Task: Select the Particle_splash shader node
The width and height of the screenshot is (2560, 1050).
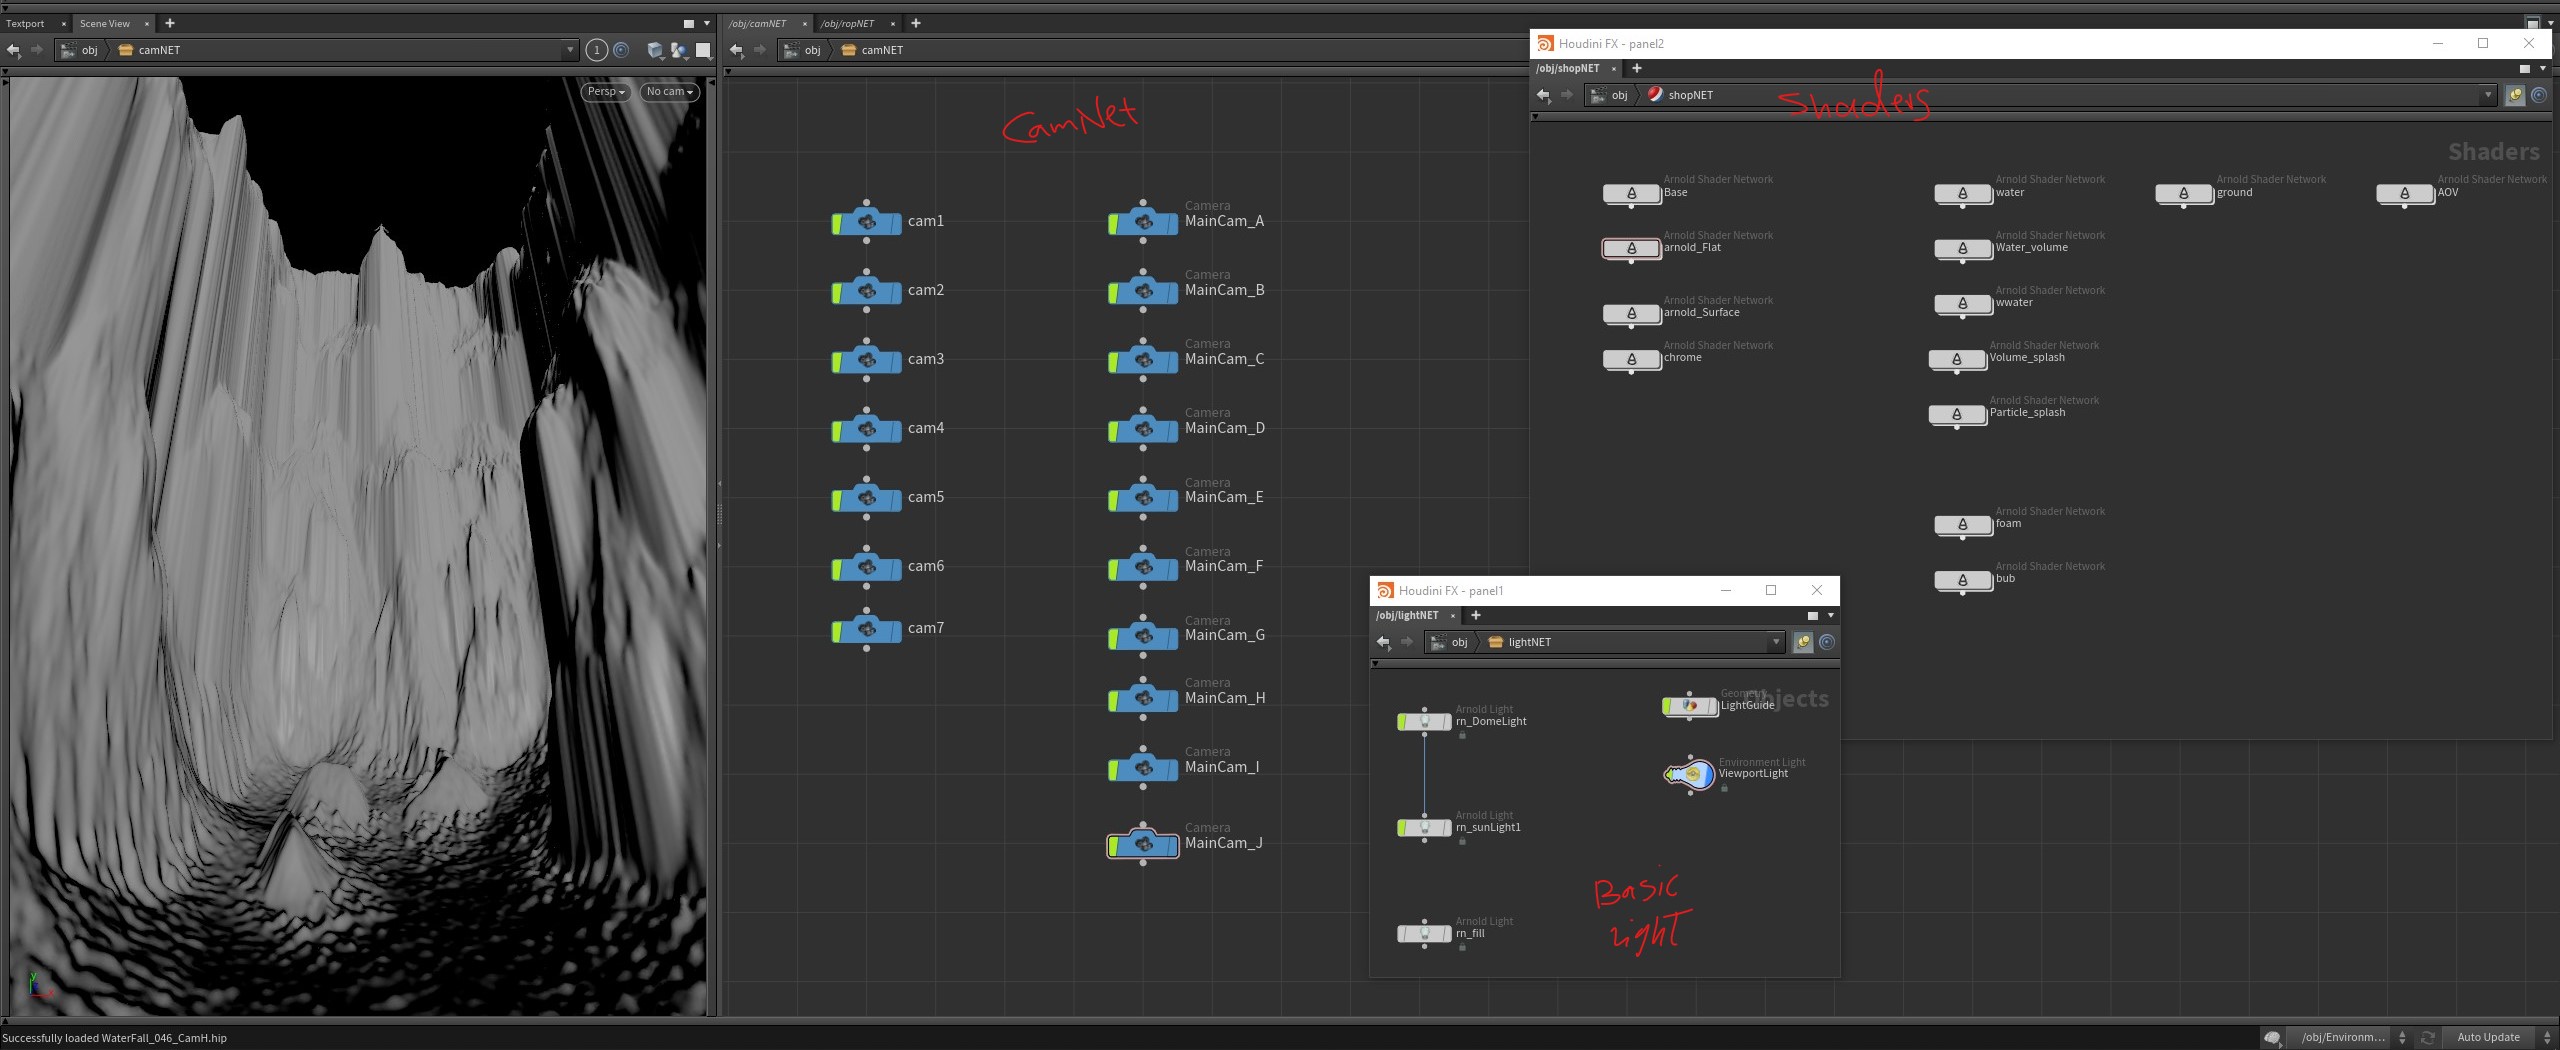Action: [1957, 414]
